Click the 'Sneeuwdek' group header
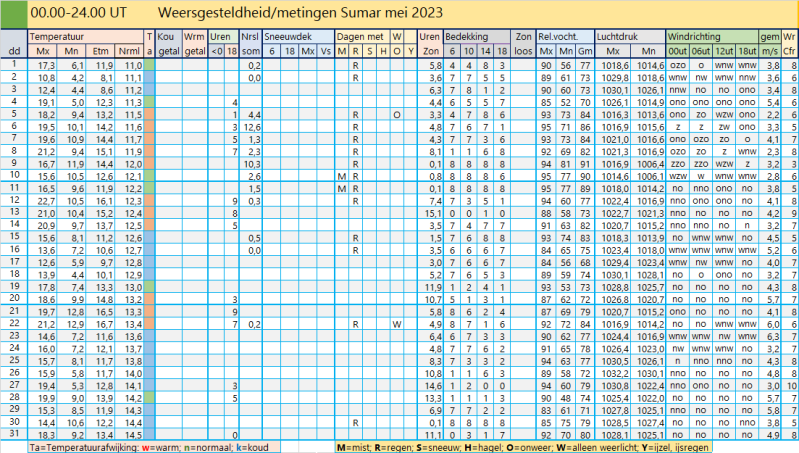Screen dimensions: 799x453 298,37
